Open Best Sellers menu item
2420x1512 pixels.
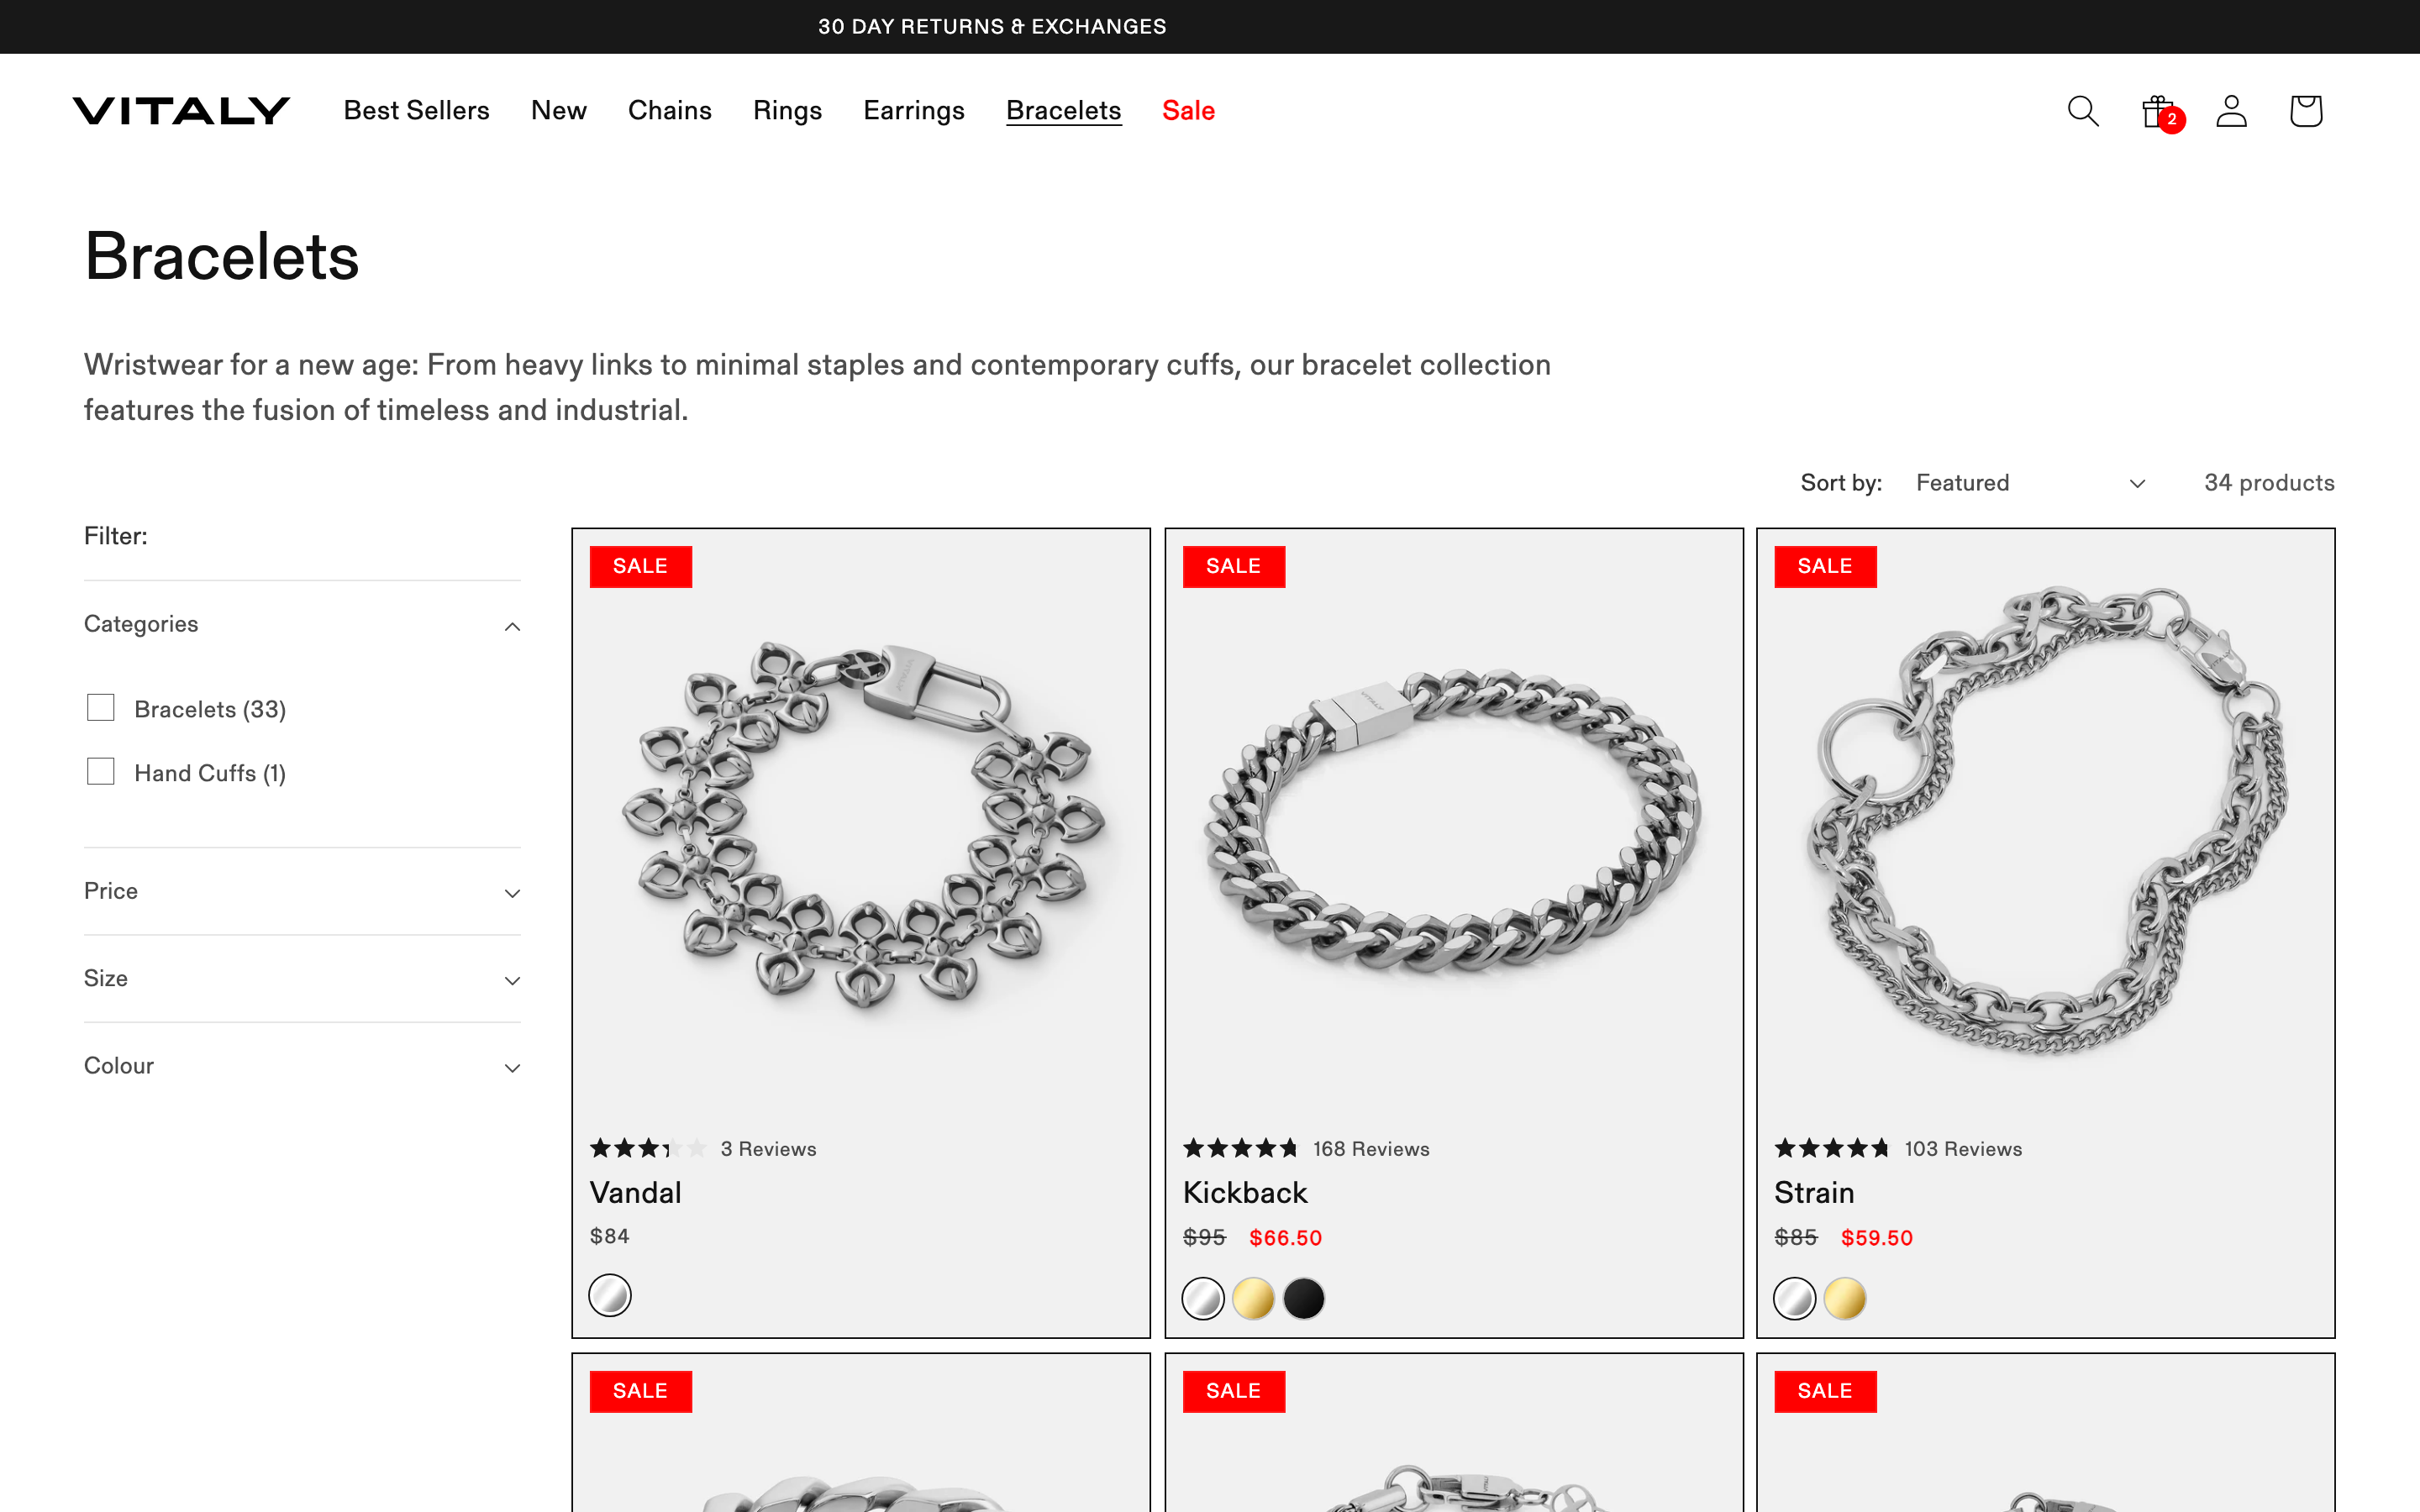pos(416,111)
